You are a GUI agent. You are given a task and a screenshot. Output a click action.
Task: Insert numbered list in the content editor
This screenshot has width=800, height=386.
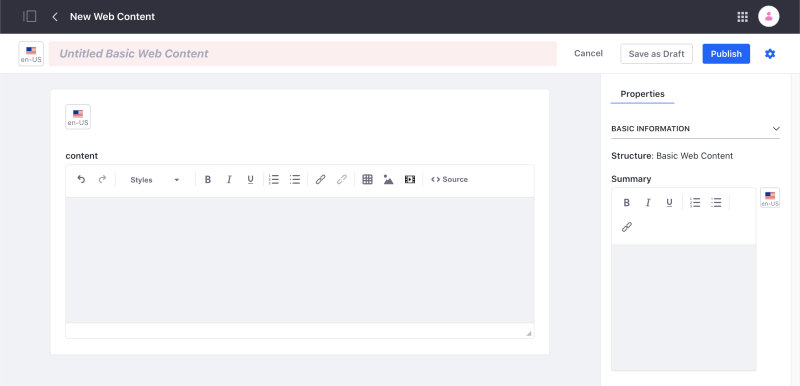point(274,179)
